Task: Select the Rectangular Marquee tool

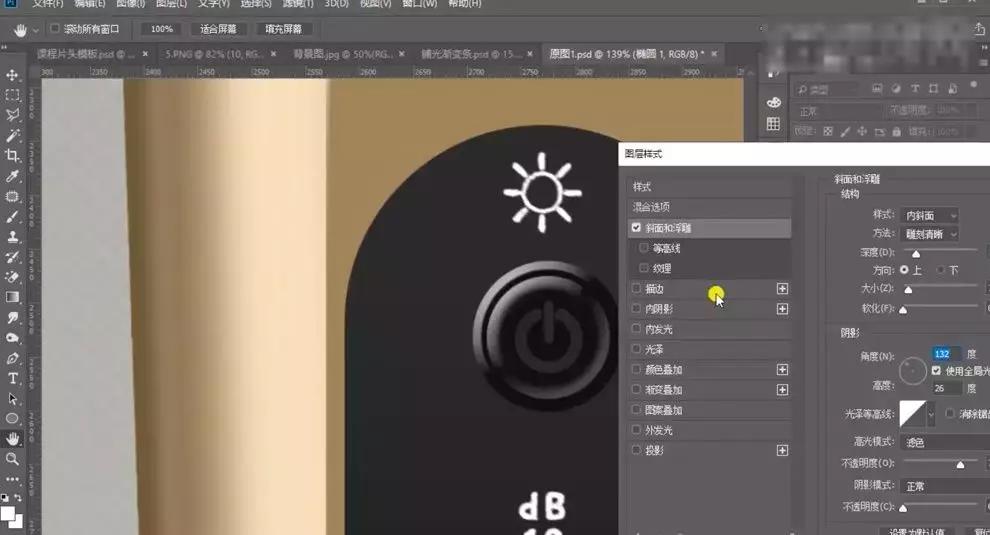Action: click(12, 95)
